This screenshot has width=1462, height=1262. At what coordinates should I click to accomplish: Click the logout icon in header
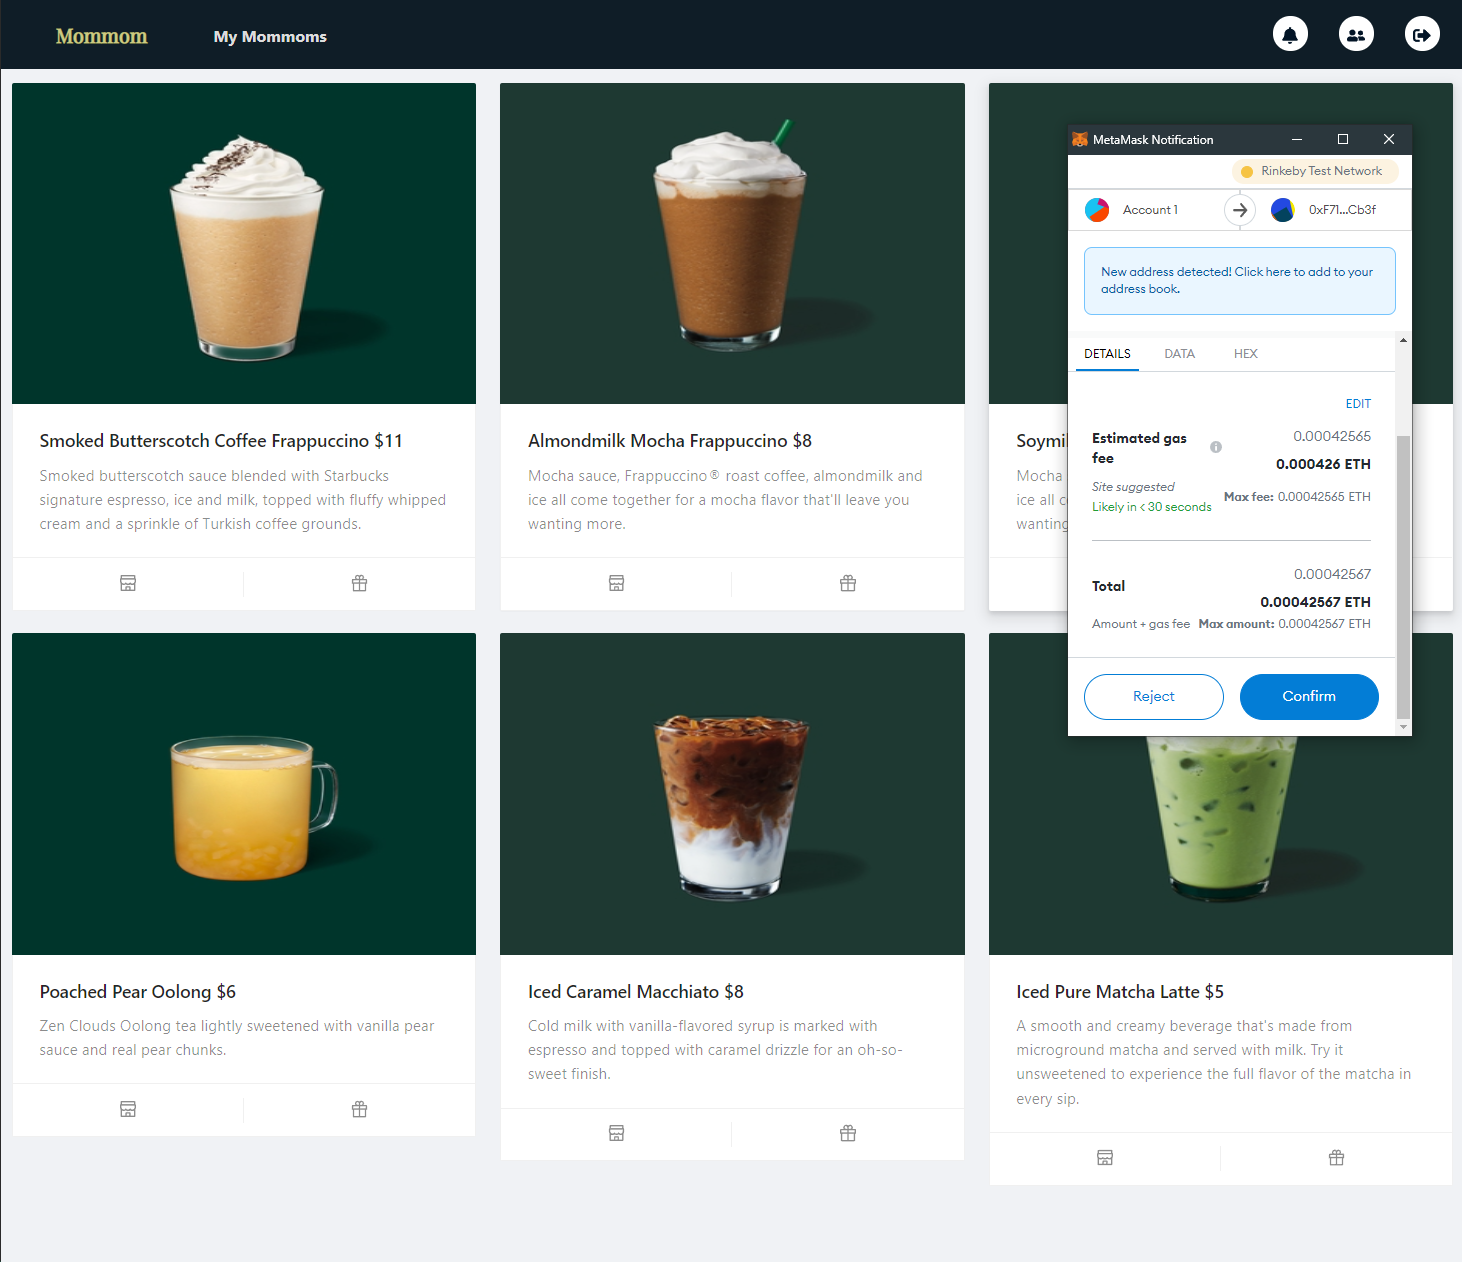1422,35
